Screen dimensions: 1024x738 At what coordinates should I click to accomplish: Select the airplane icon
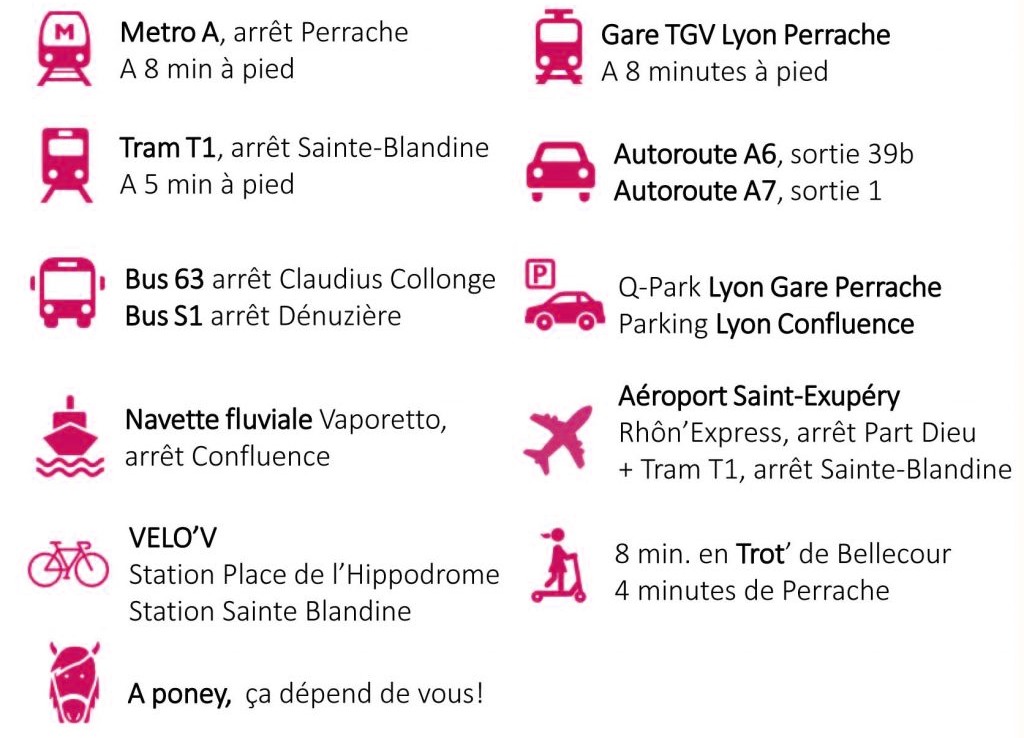(559, 440)
